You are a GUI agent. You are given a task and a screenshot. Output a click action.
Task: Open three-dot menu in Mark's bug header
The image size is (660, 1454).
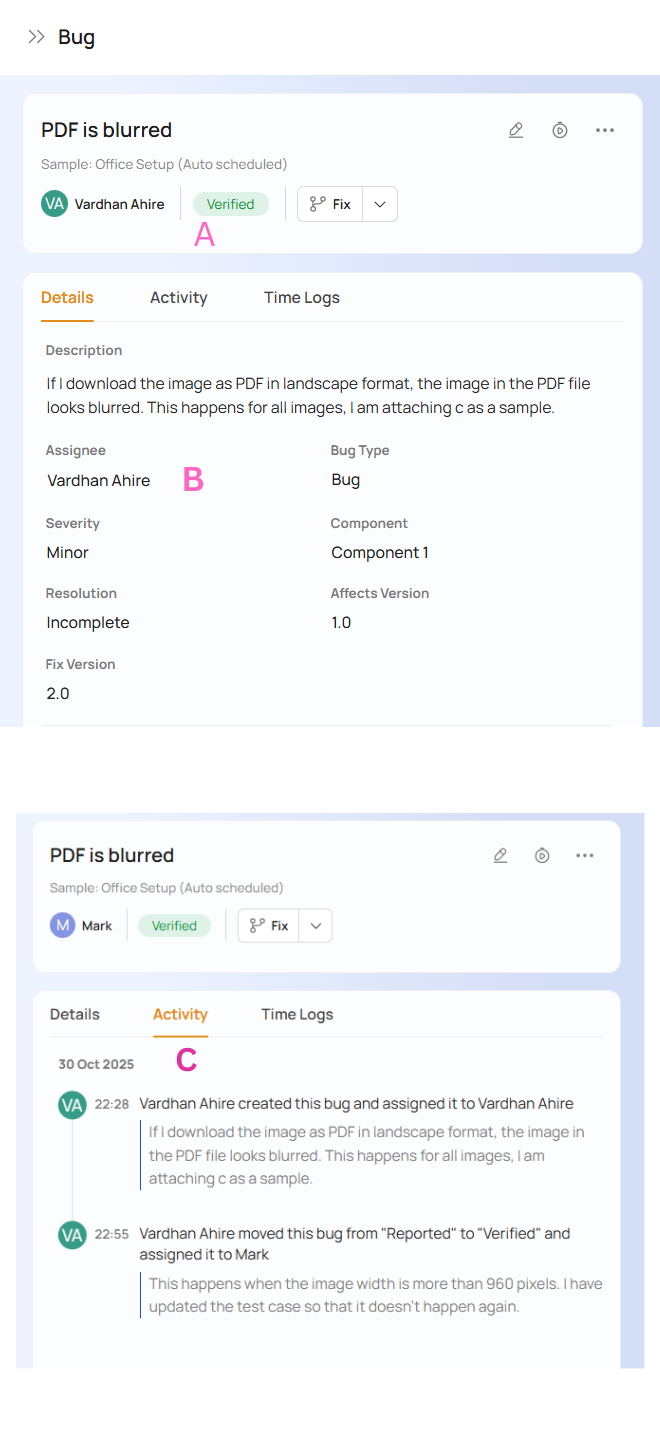[585, 855]
